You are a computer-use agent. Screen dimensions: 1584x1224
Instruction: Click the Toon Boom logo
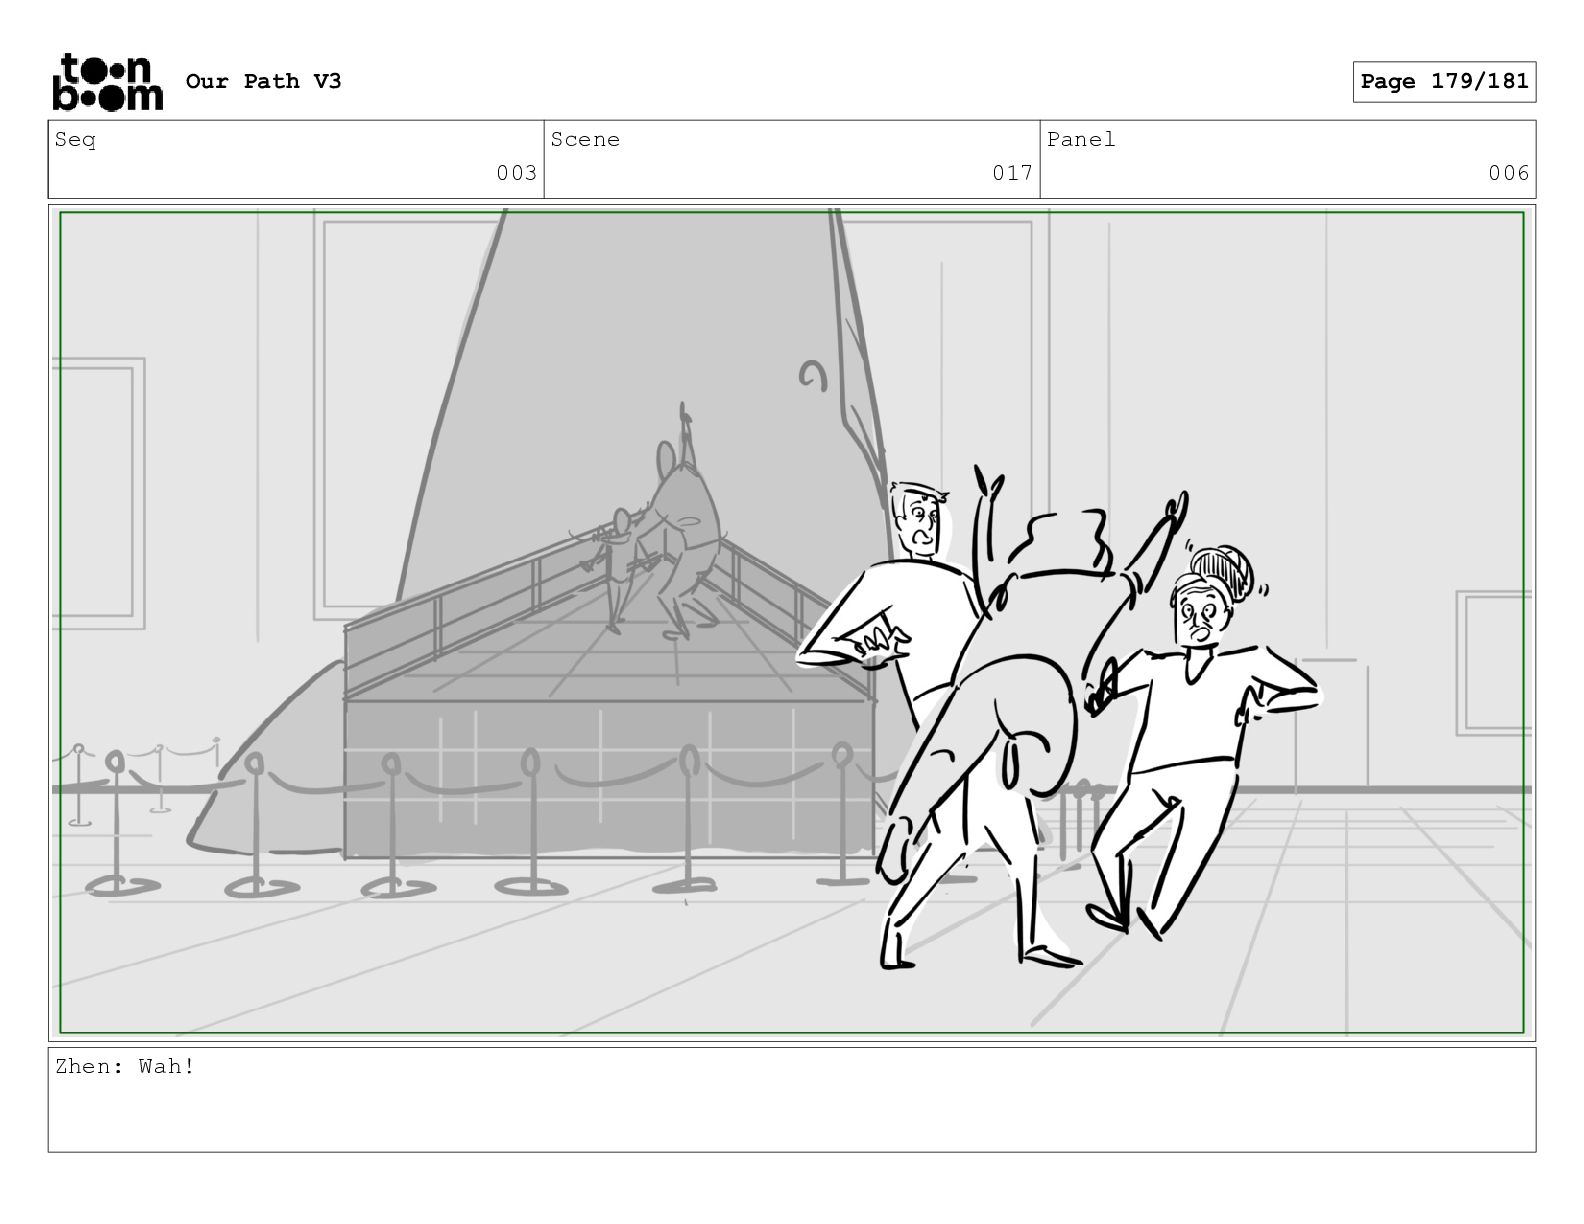(107, 81)
